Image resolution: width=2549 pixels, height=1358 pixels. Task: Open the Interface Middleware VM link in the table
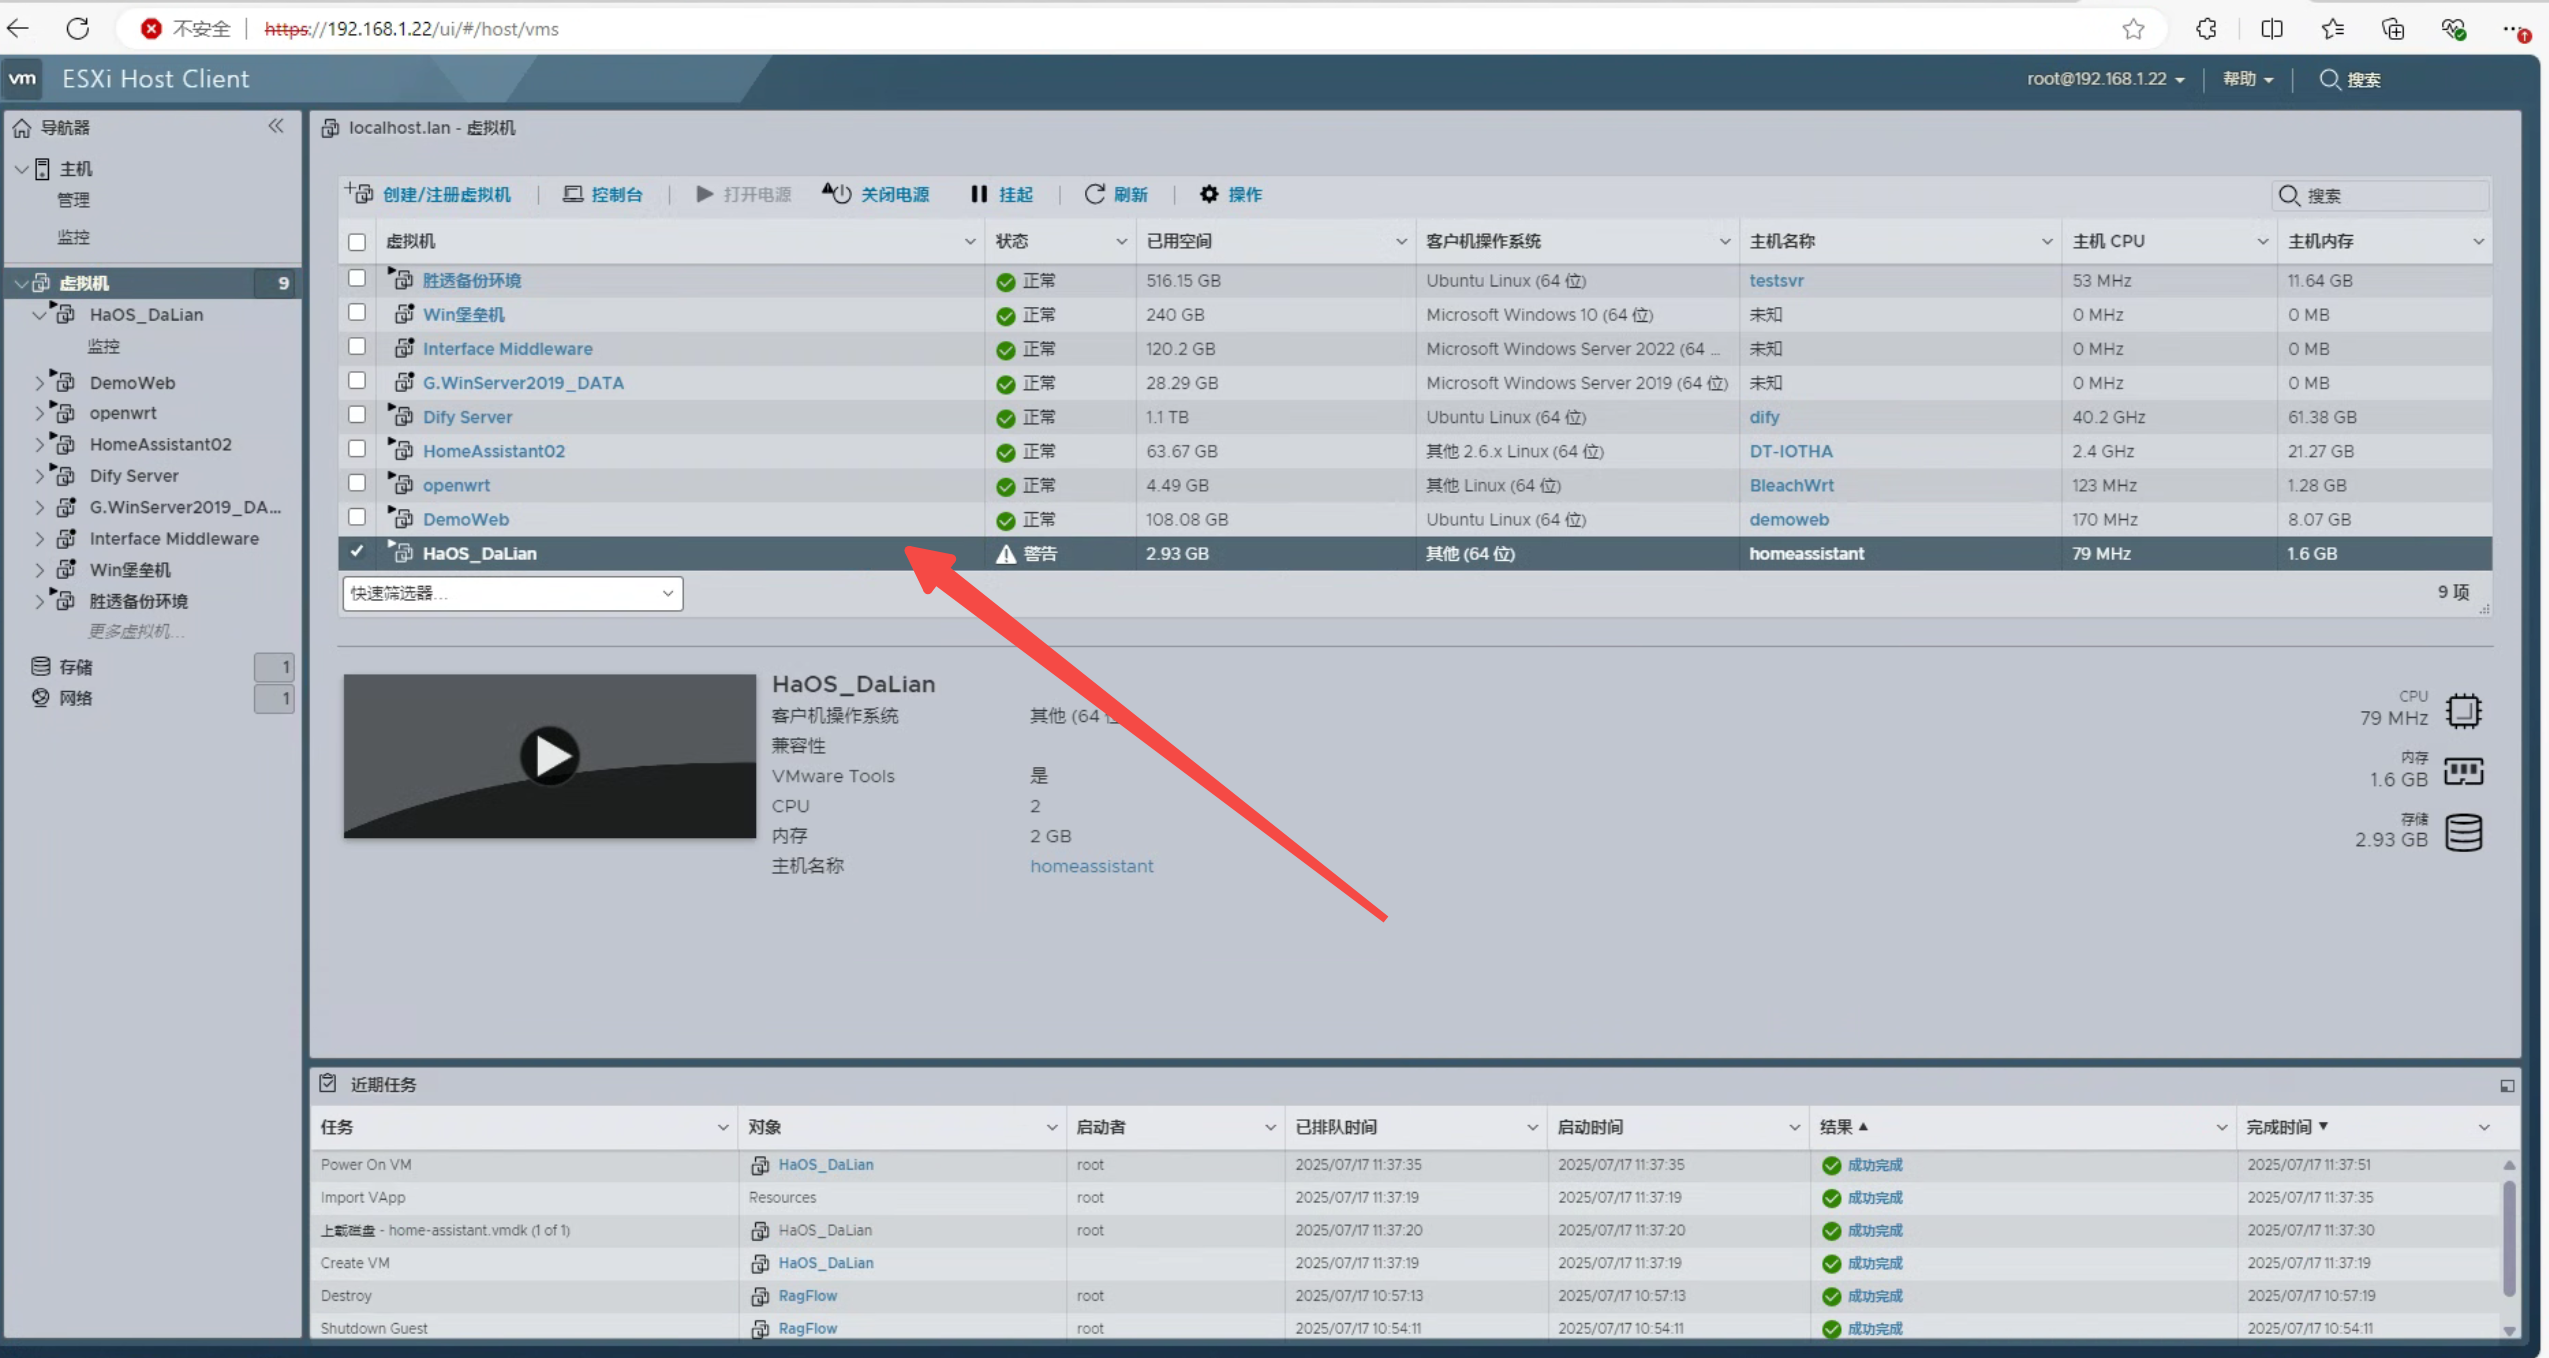pyautogui.click(x=507, y=348)
